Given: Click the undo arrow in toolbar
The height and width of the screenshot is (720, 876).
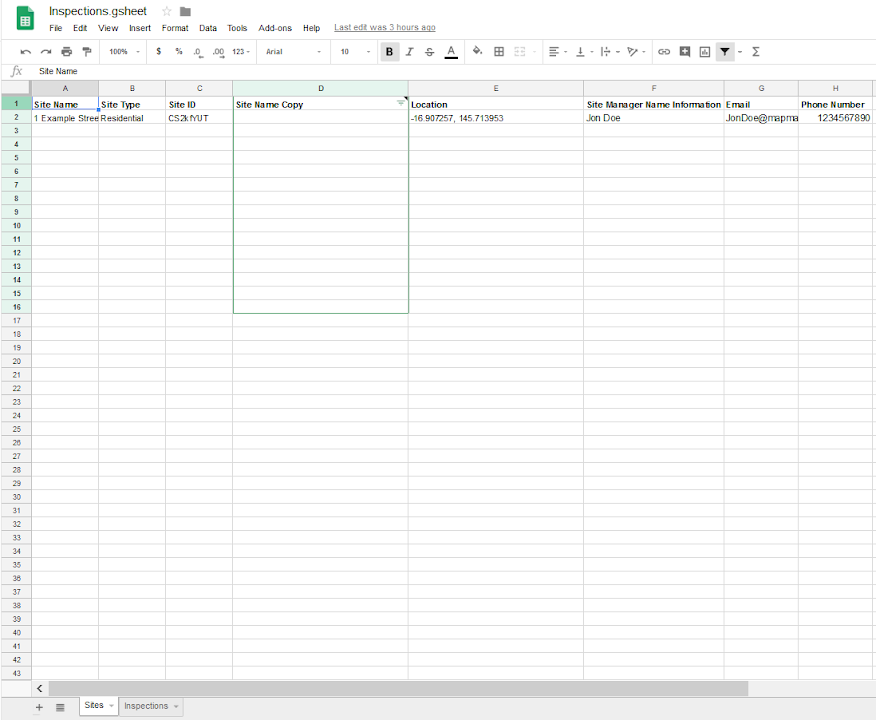Looking at the screenshot, I should click(26, 52).
